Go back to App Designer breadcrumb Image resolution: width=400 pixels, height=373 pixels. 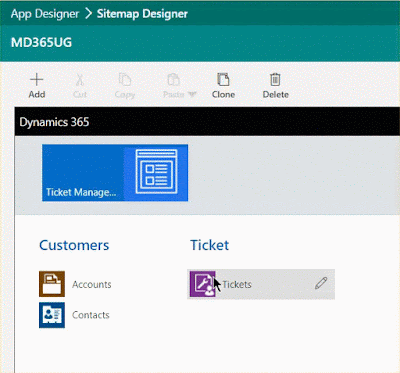[45, 14]
